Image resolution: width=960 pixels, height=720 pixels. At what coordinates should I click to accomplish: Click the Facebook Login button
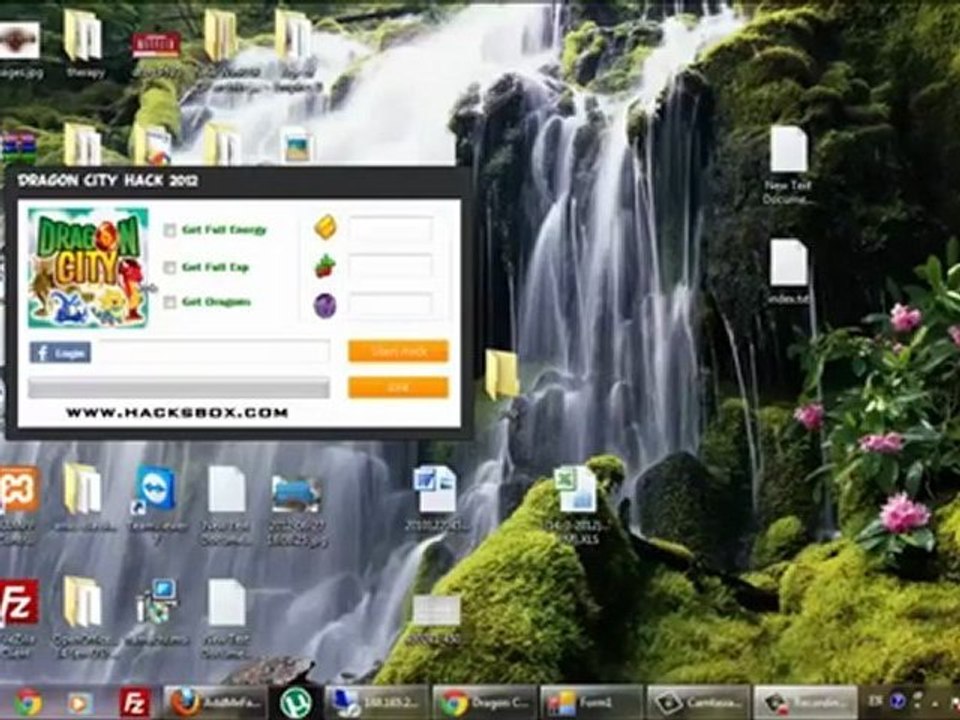pos(60,353)
